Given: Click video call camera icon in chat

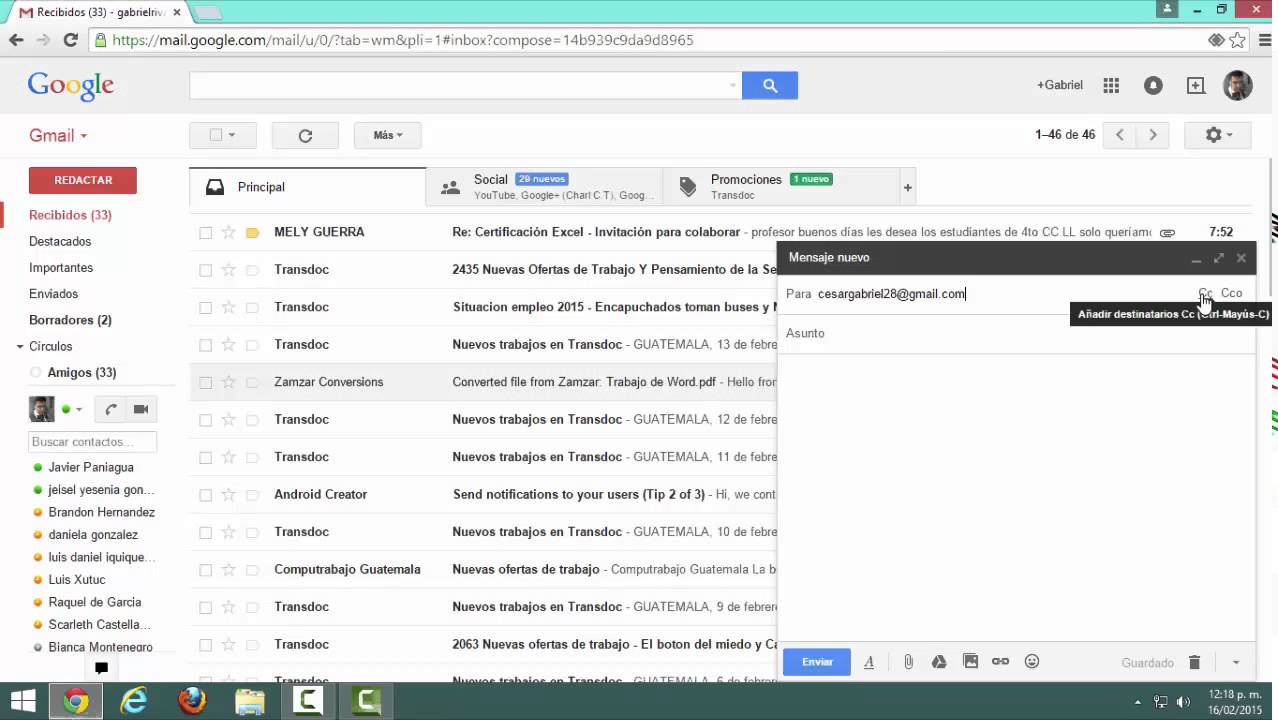Looking at the screenshot, I should point(141,409).
